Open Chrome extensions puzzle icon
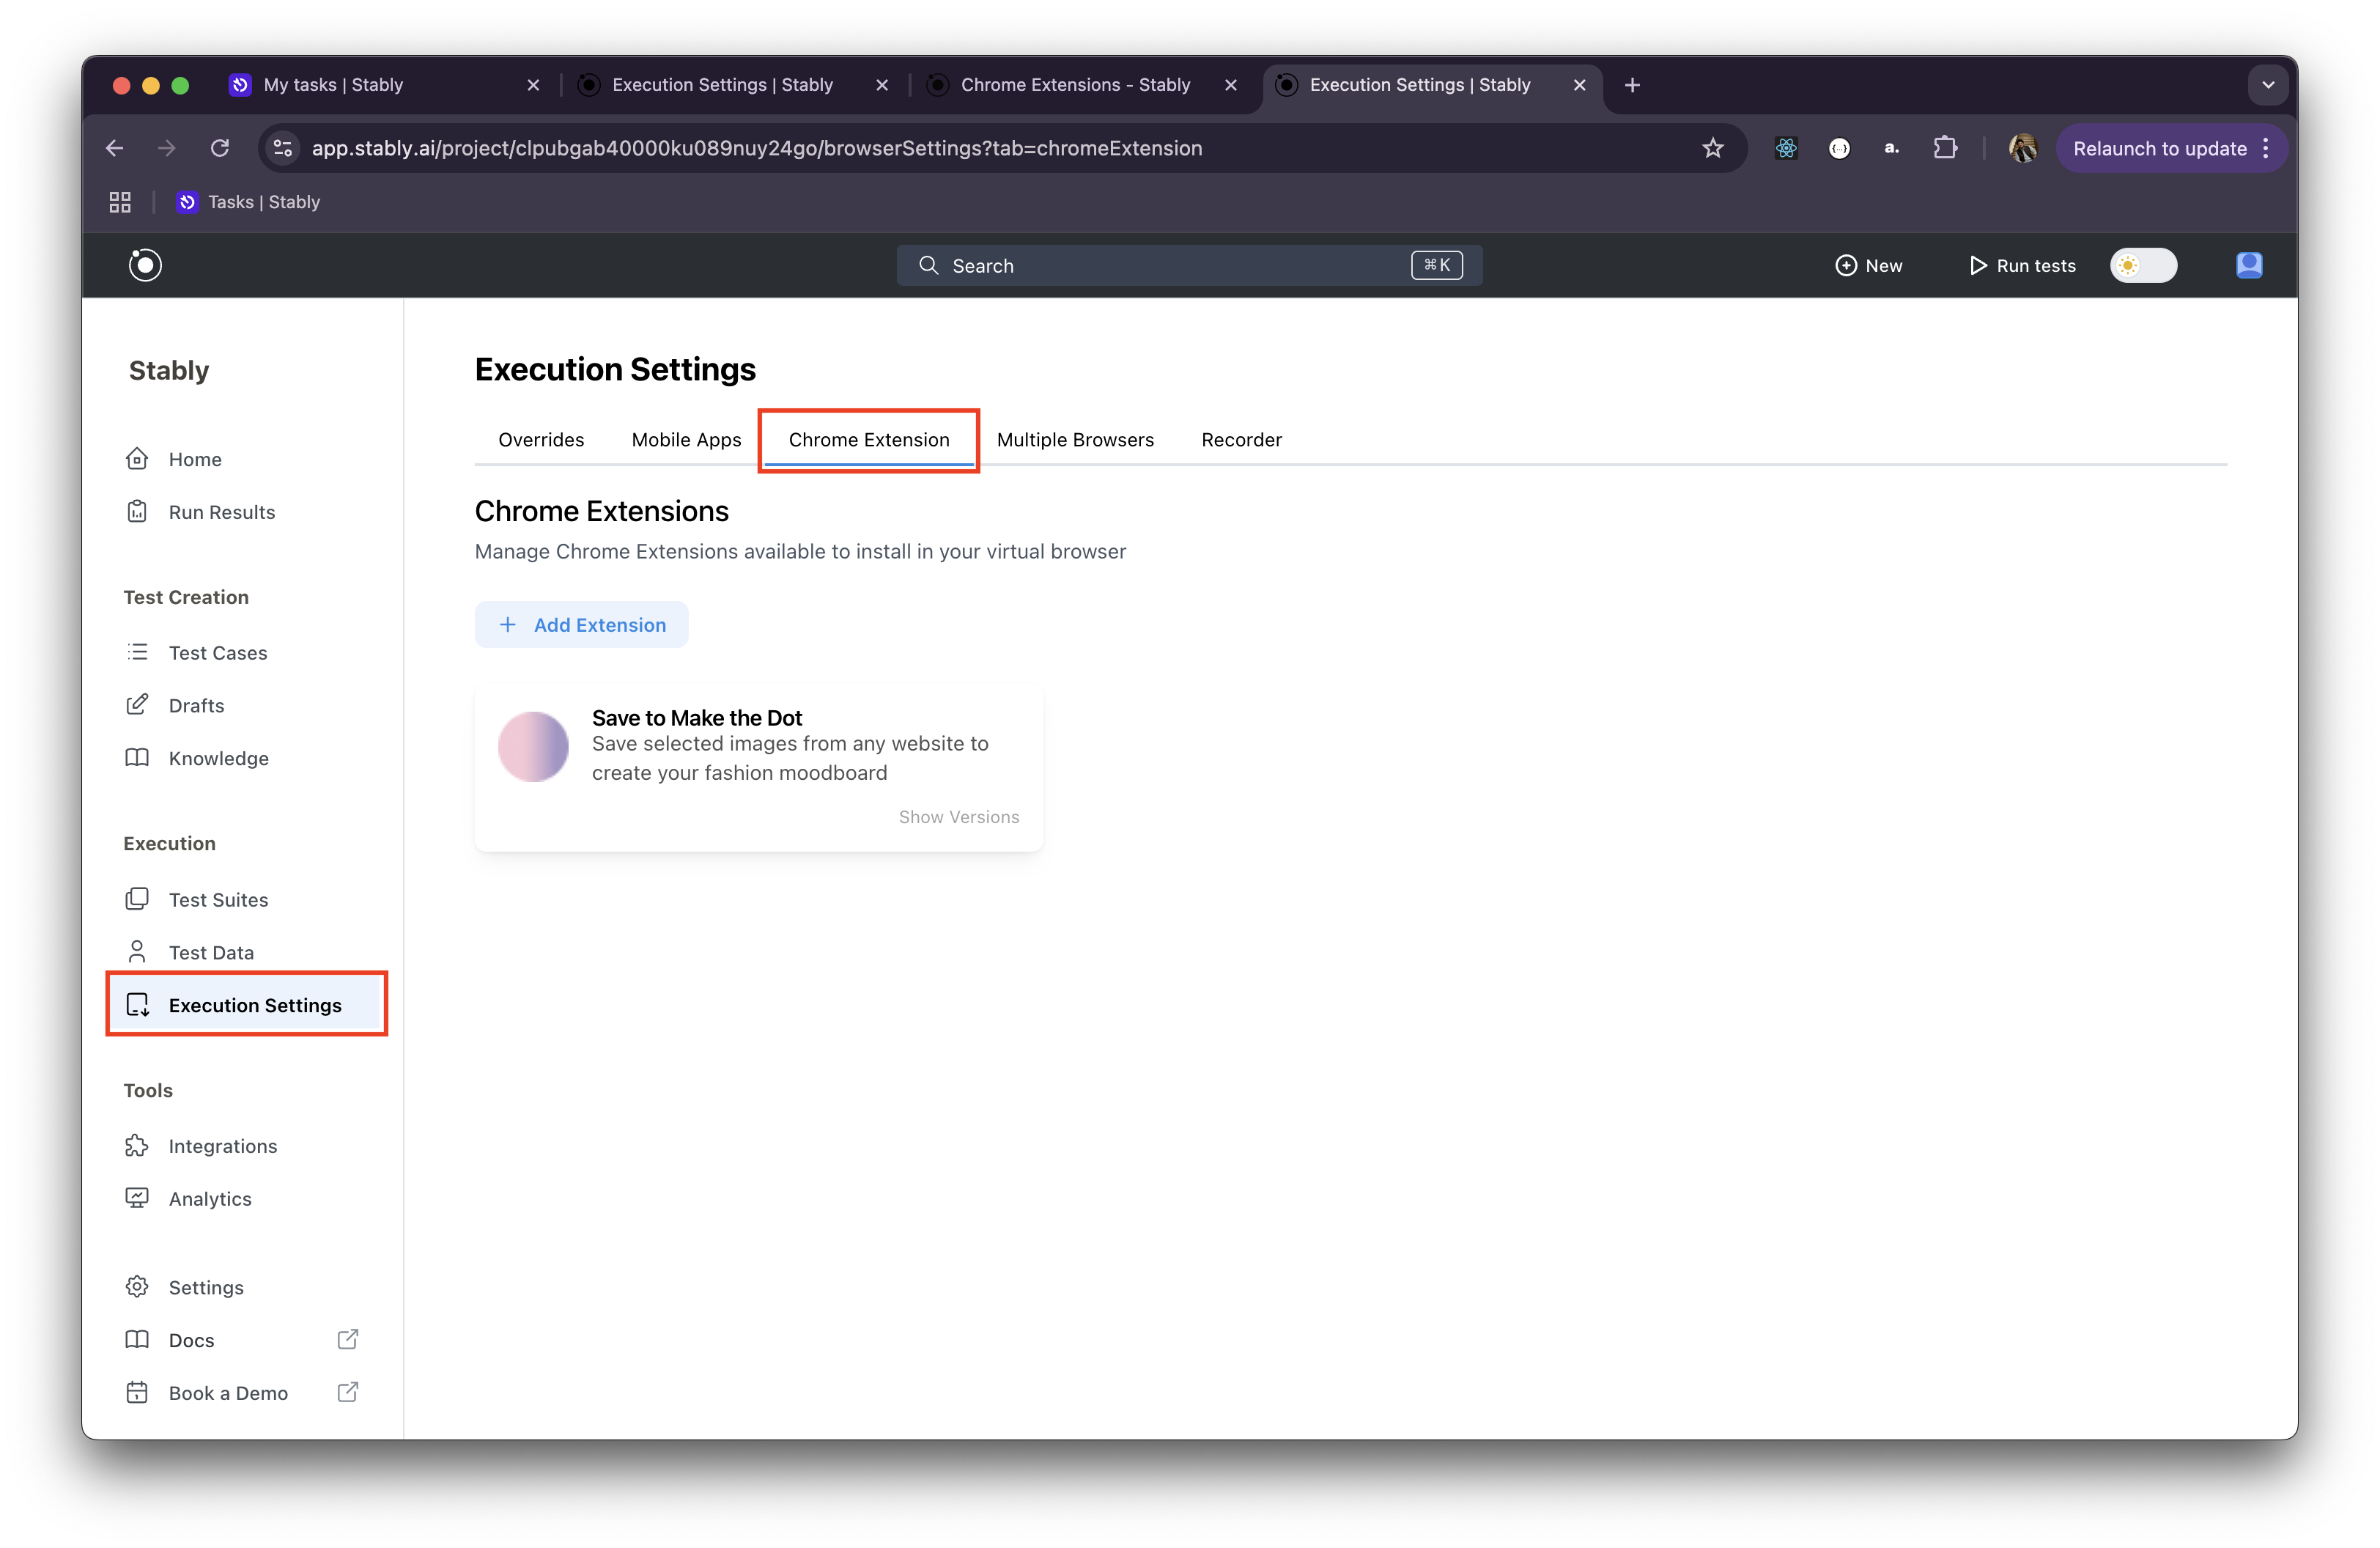Screen dimensions: 2380x1548 pyautogui.click(x=1945, y=148)
